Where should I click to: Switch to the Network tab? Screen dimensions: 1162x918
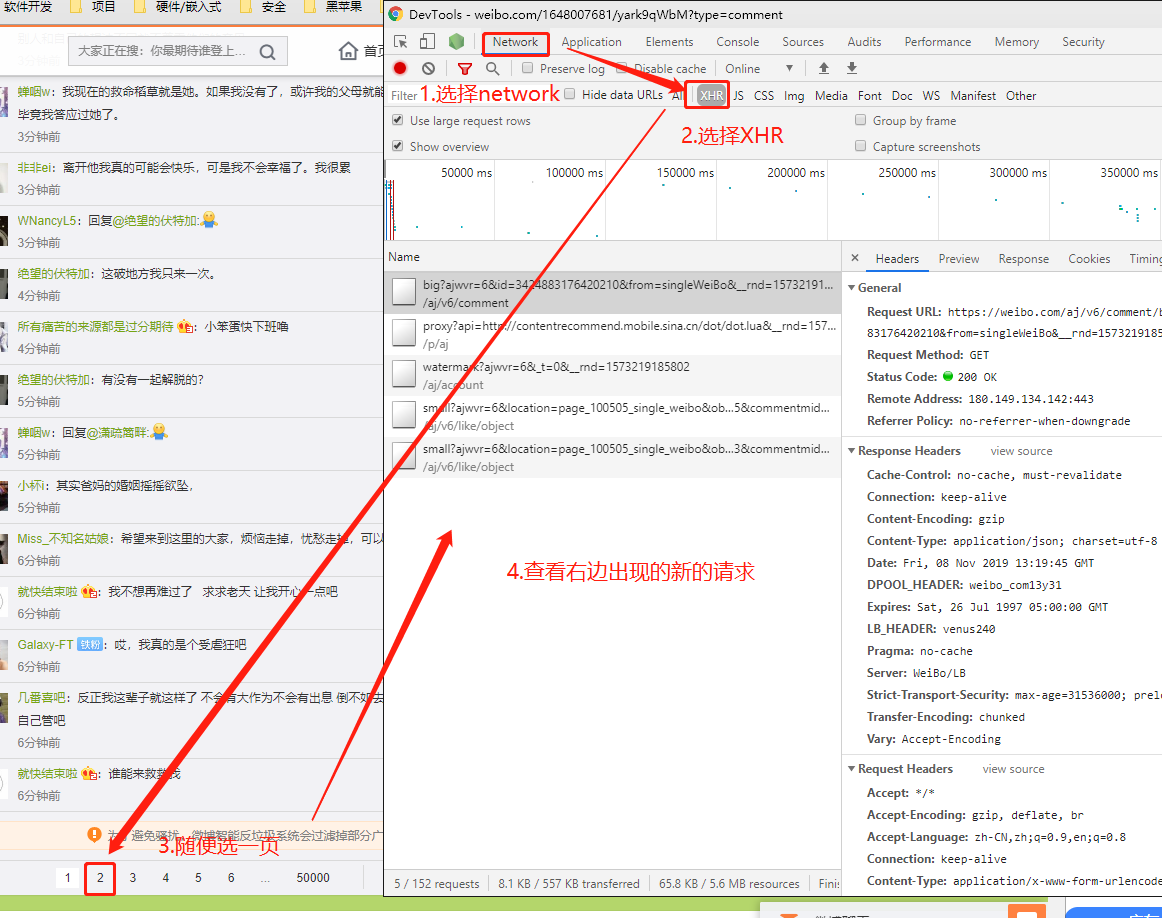click(x=515, y=42)
